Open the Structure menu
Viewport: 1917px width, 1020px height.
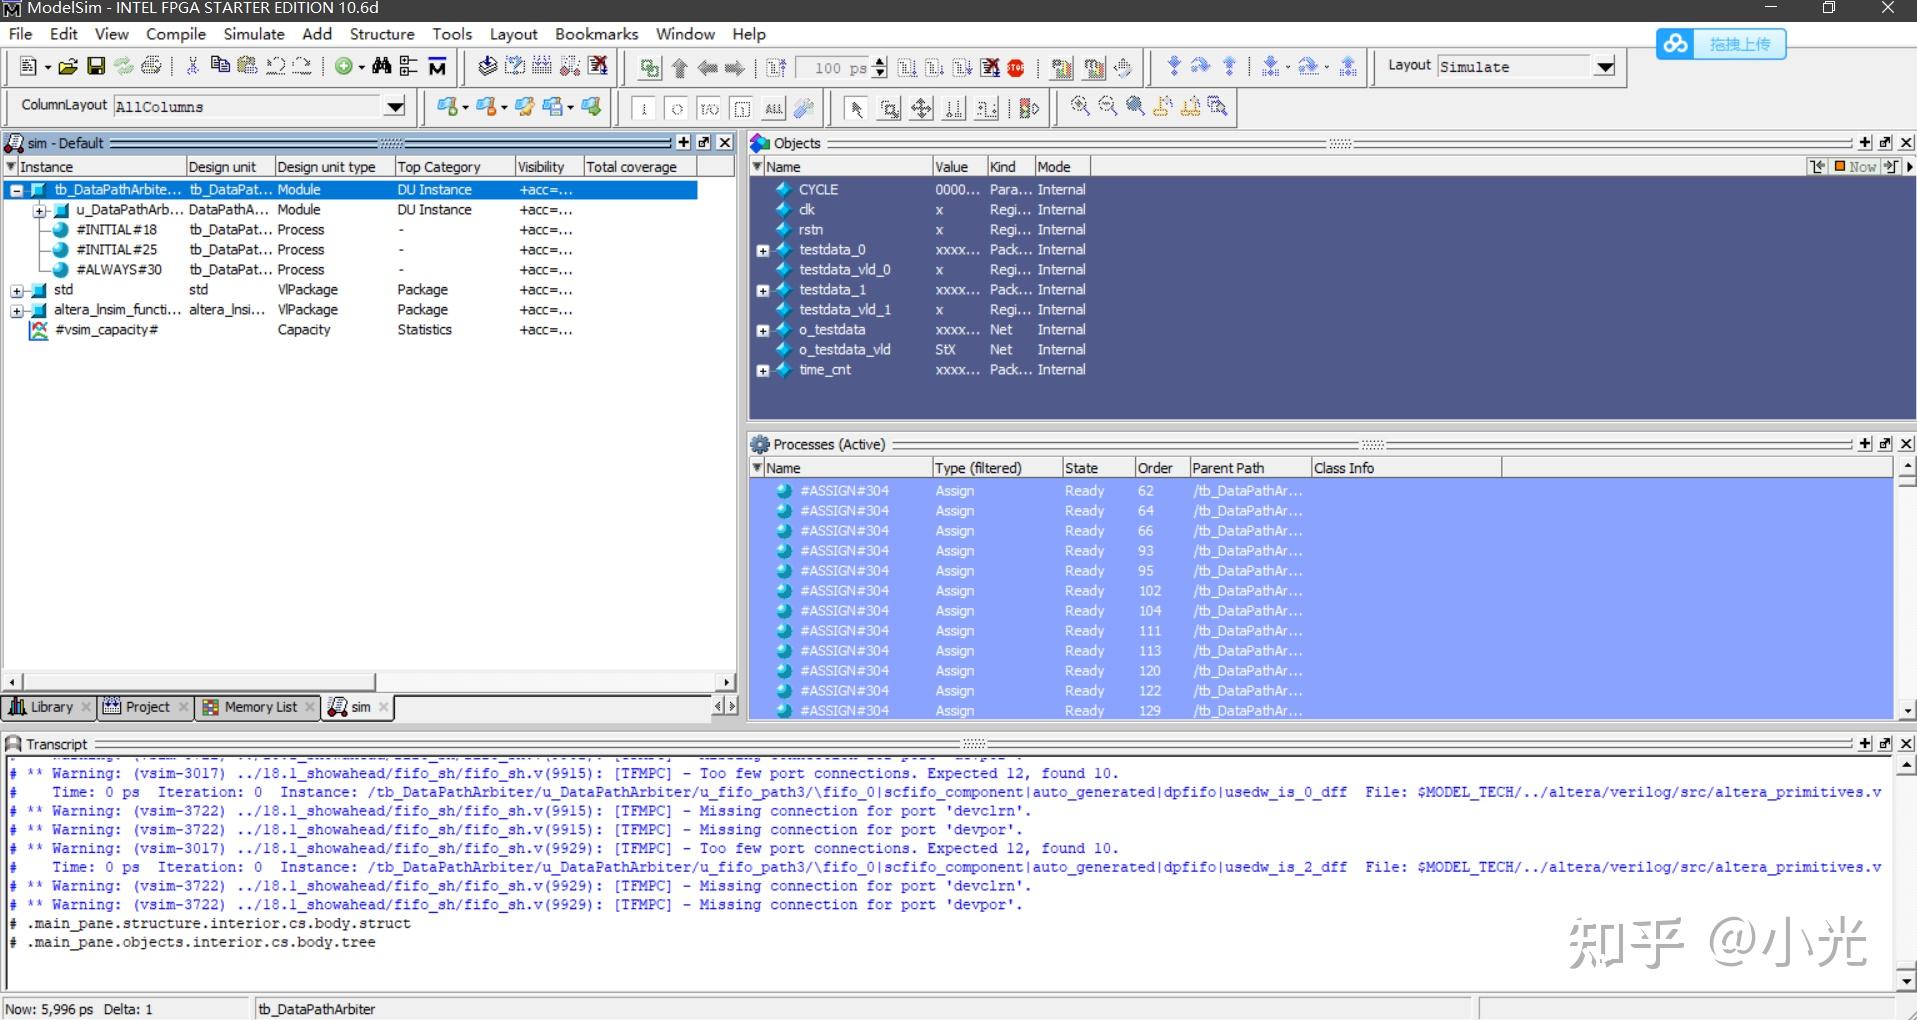(x=382, y=34)
